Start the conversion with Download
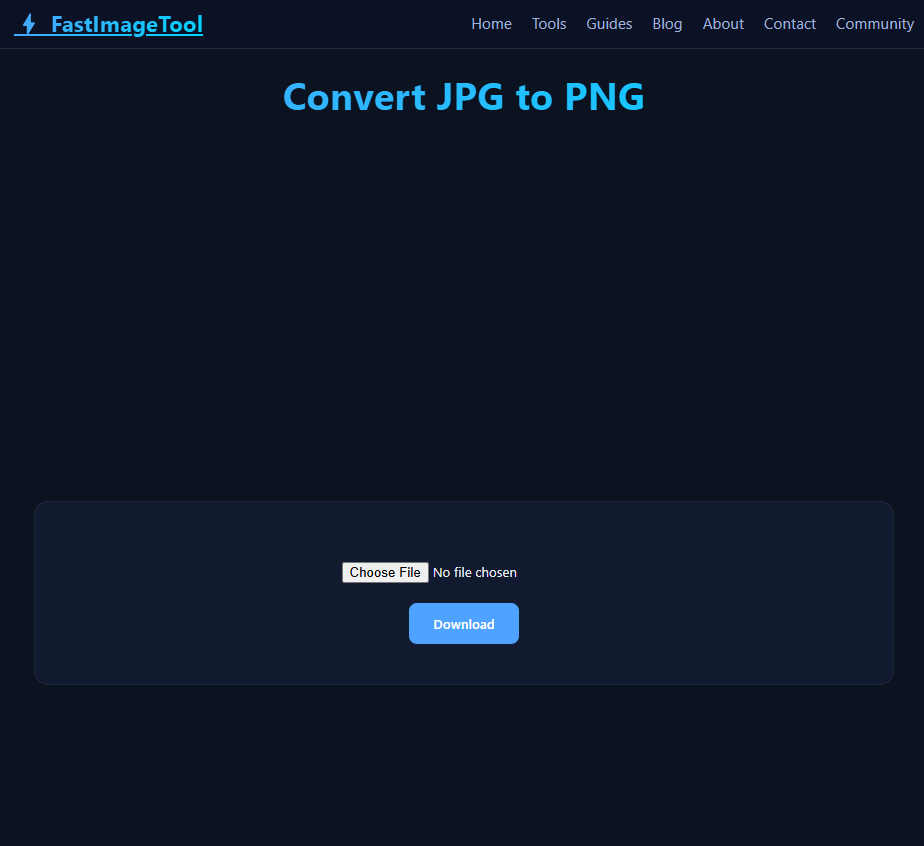Image resolution: width=924 pixels, height=846 pixels. 463,623
